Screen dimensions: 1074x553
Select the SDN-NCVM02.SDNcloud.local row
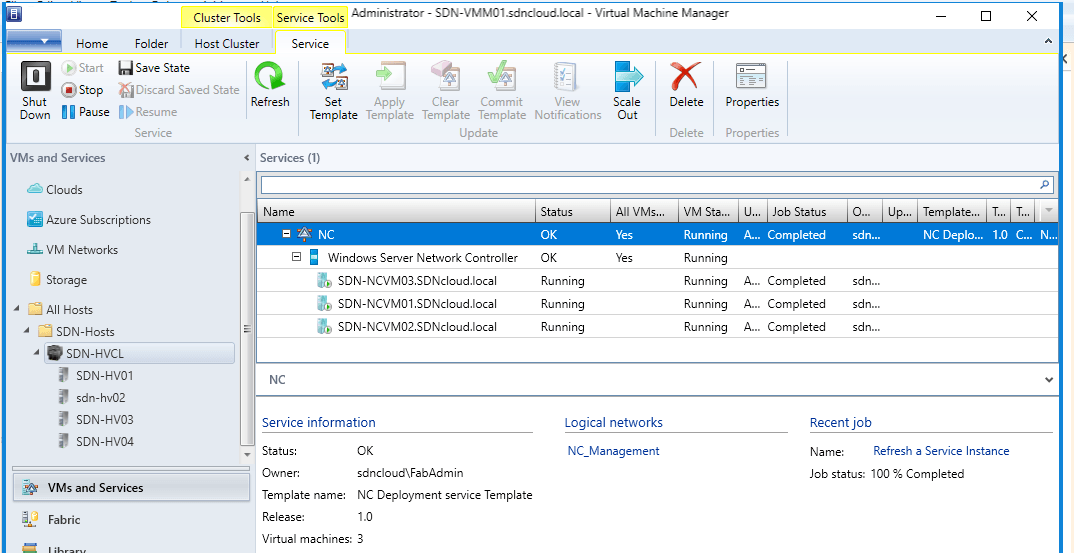pyautogui.click(x=658, y=327)
